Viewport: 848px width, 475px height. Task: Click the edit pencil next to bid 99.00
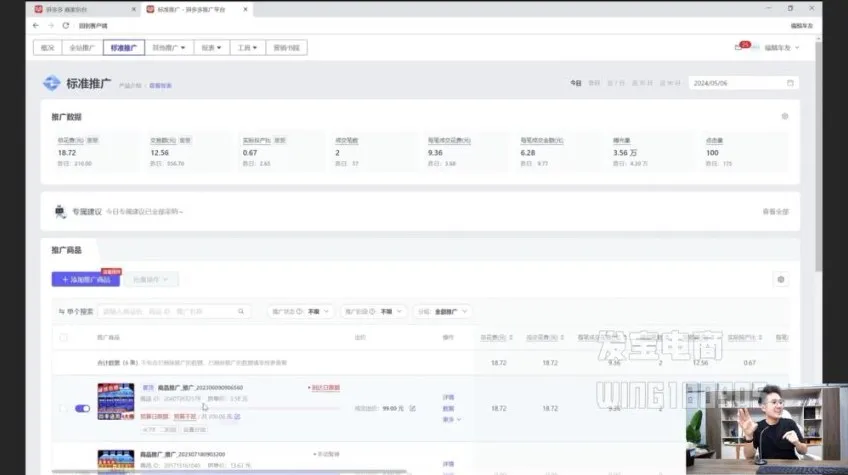pos(413,408)
